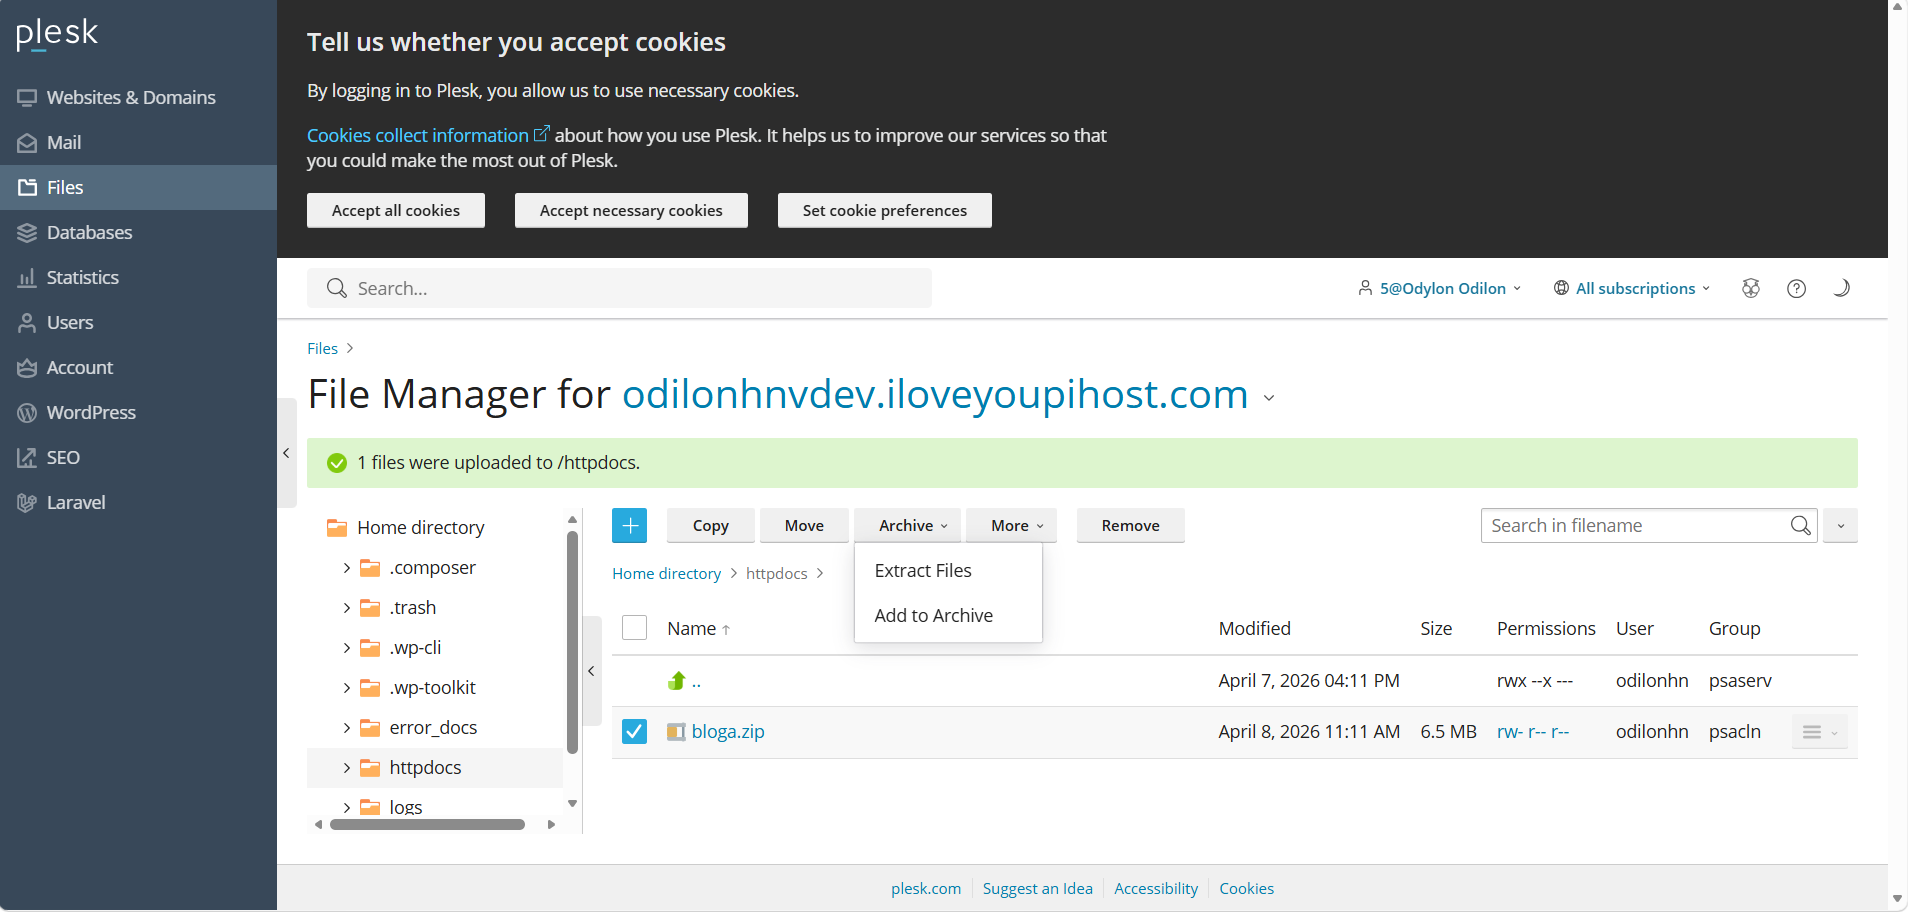This screenshot has height=912, width=1912.
Task: Check the select-all checkbox beside Name
Action: click(x=634, y=628)
